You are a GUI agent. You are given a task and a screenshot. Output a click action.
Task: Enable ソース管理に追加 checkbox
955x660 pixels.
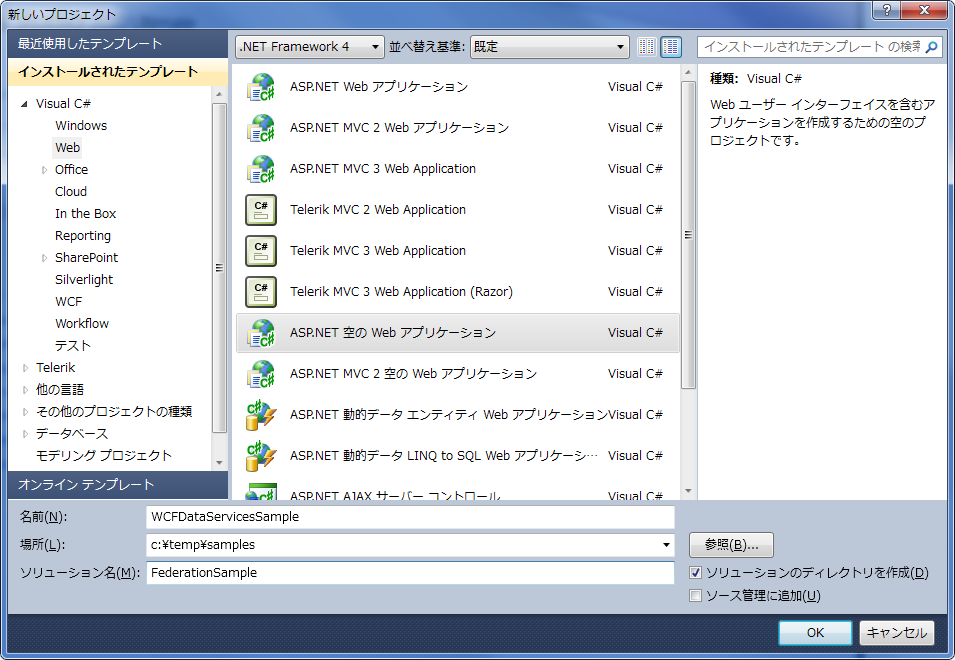pyautogui.click(x=696, y=595)
